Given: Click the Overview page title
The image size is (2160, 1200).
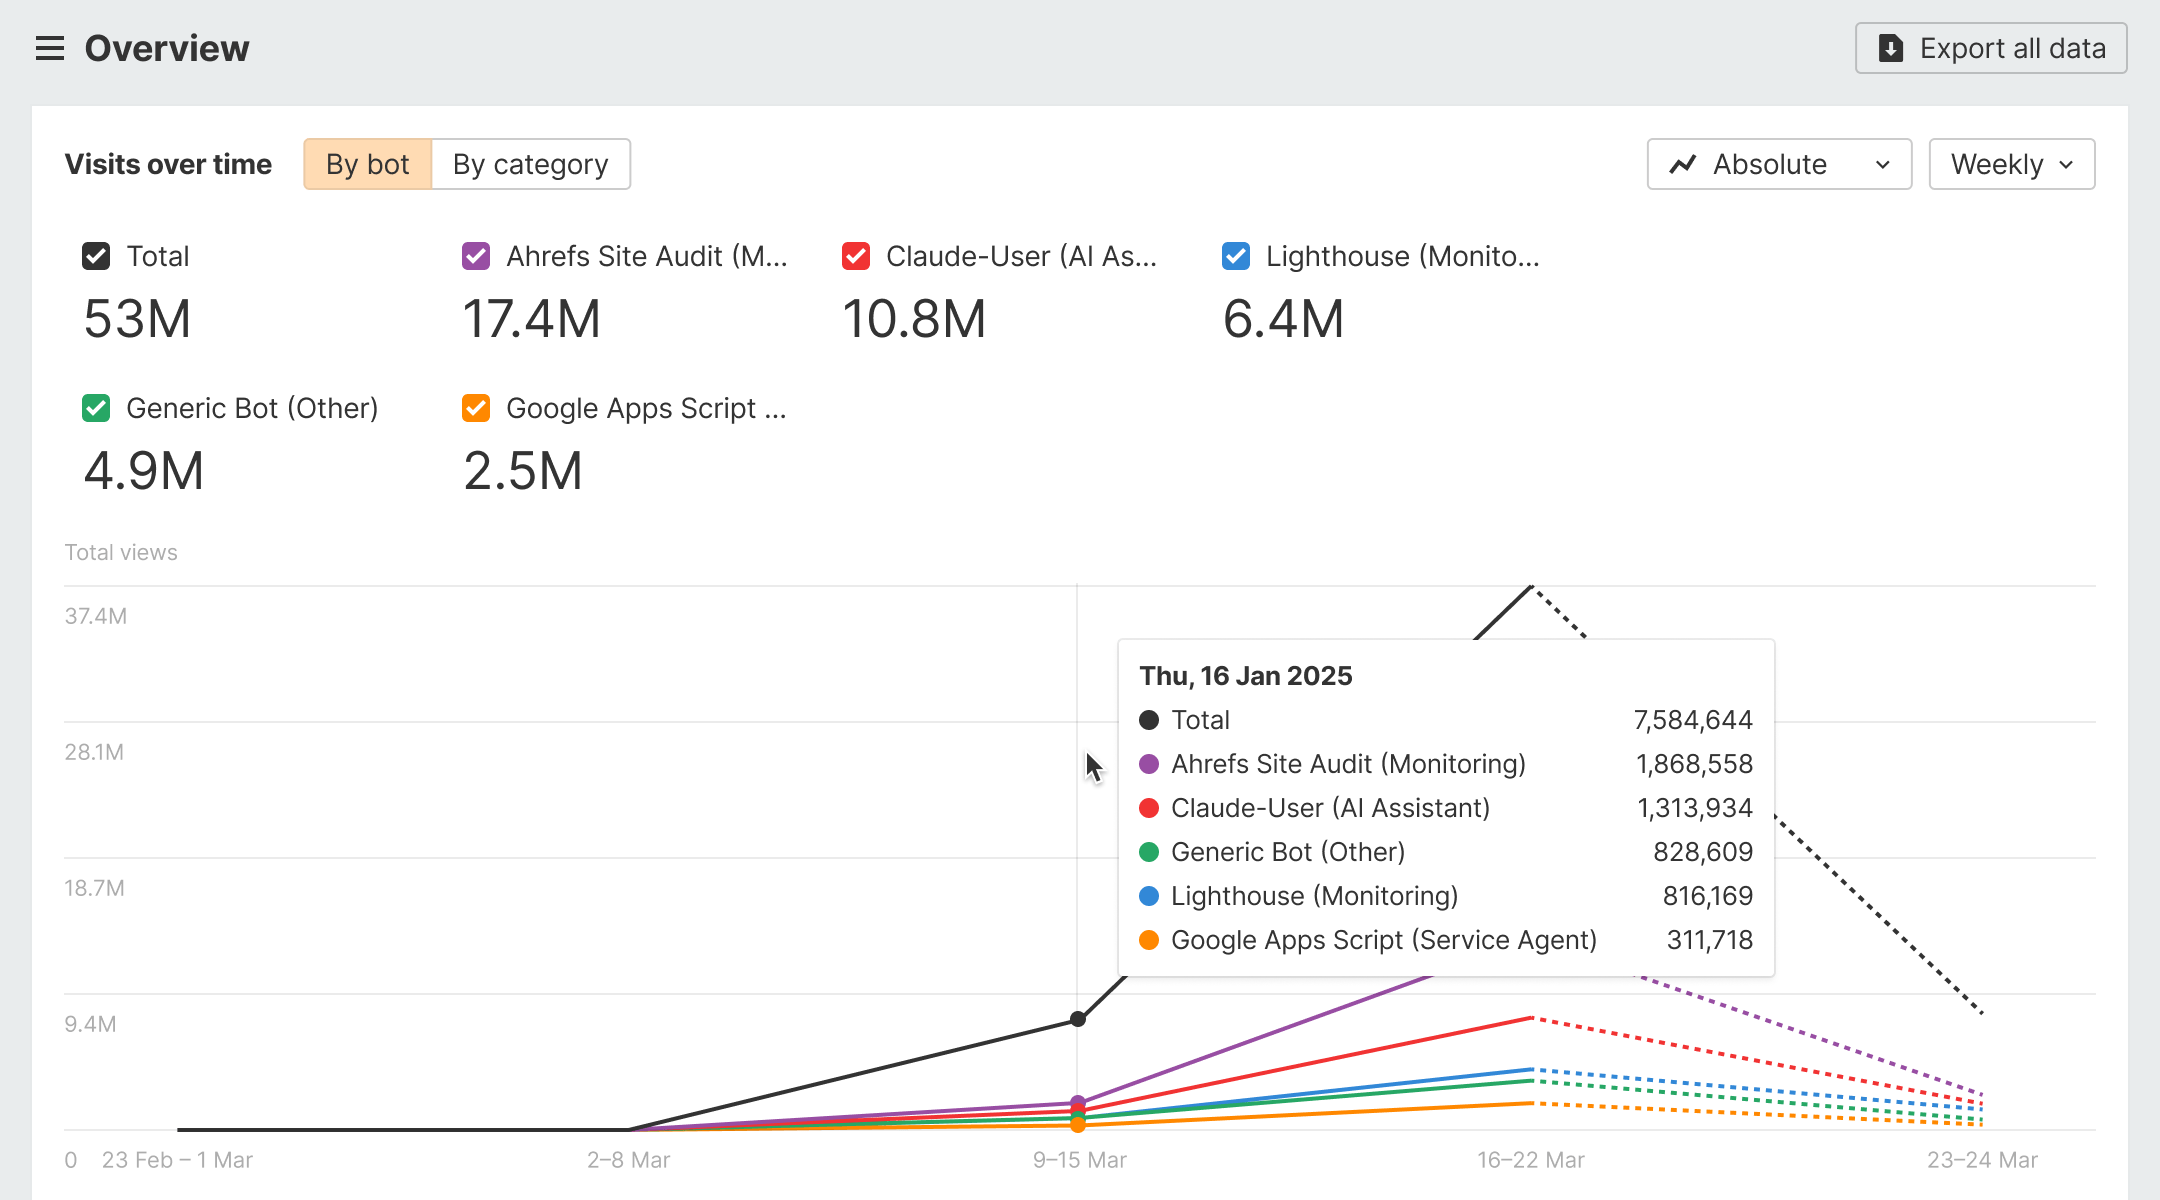Looking at the screenshot, I should (167, 48).
